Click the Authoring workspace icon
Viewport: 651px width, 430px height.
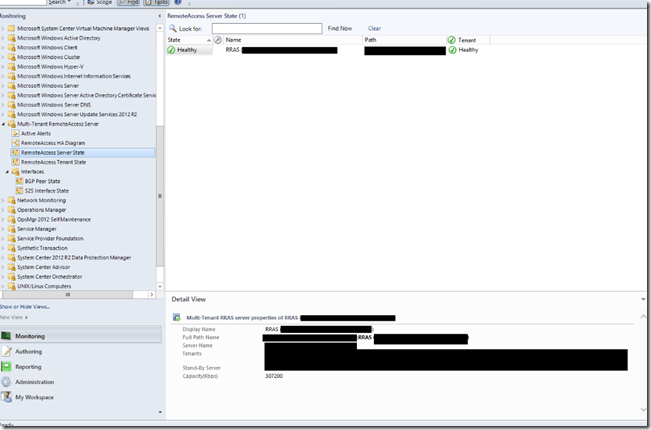coord(8,352)
